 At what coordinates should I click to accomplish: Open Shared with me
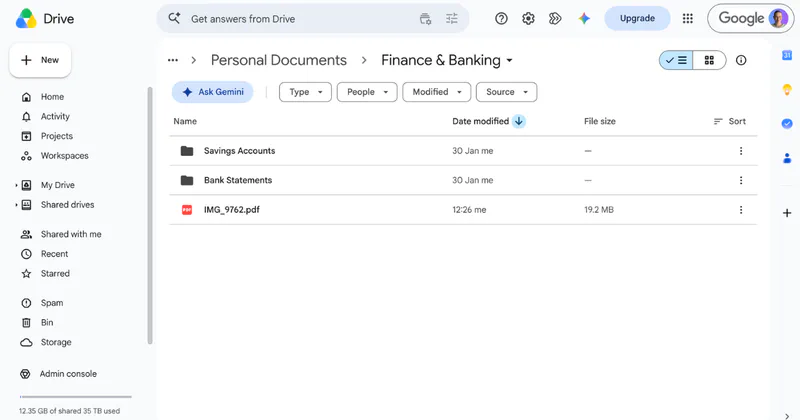(71, 234)
